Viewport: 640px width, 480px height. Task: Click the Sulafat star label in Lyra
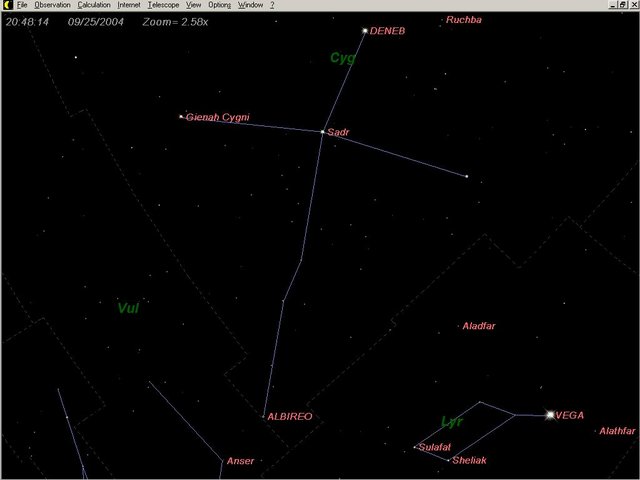435,447
